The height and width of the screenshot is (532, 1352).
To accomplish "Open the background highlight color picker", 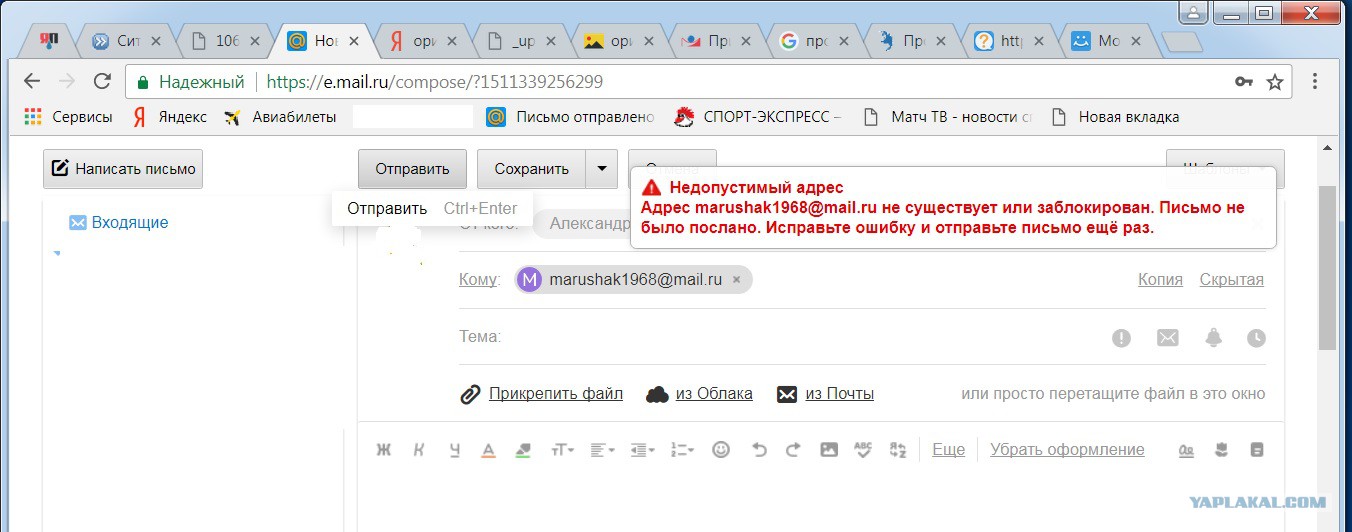I will [522, 450].
